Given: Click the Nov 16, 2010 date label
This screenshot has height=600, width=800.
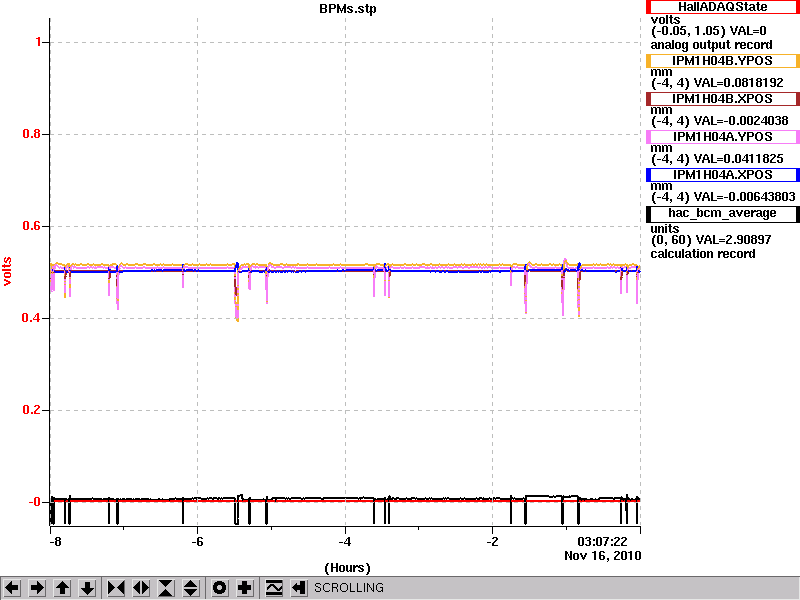Looking at the screenshot, I should [603, 556].
